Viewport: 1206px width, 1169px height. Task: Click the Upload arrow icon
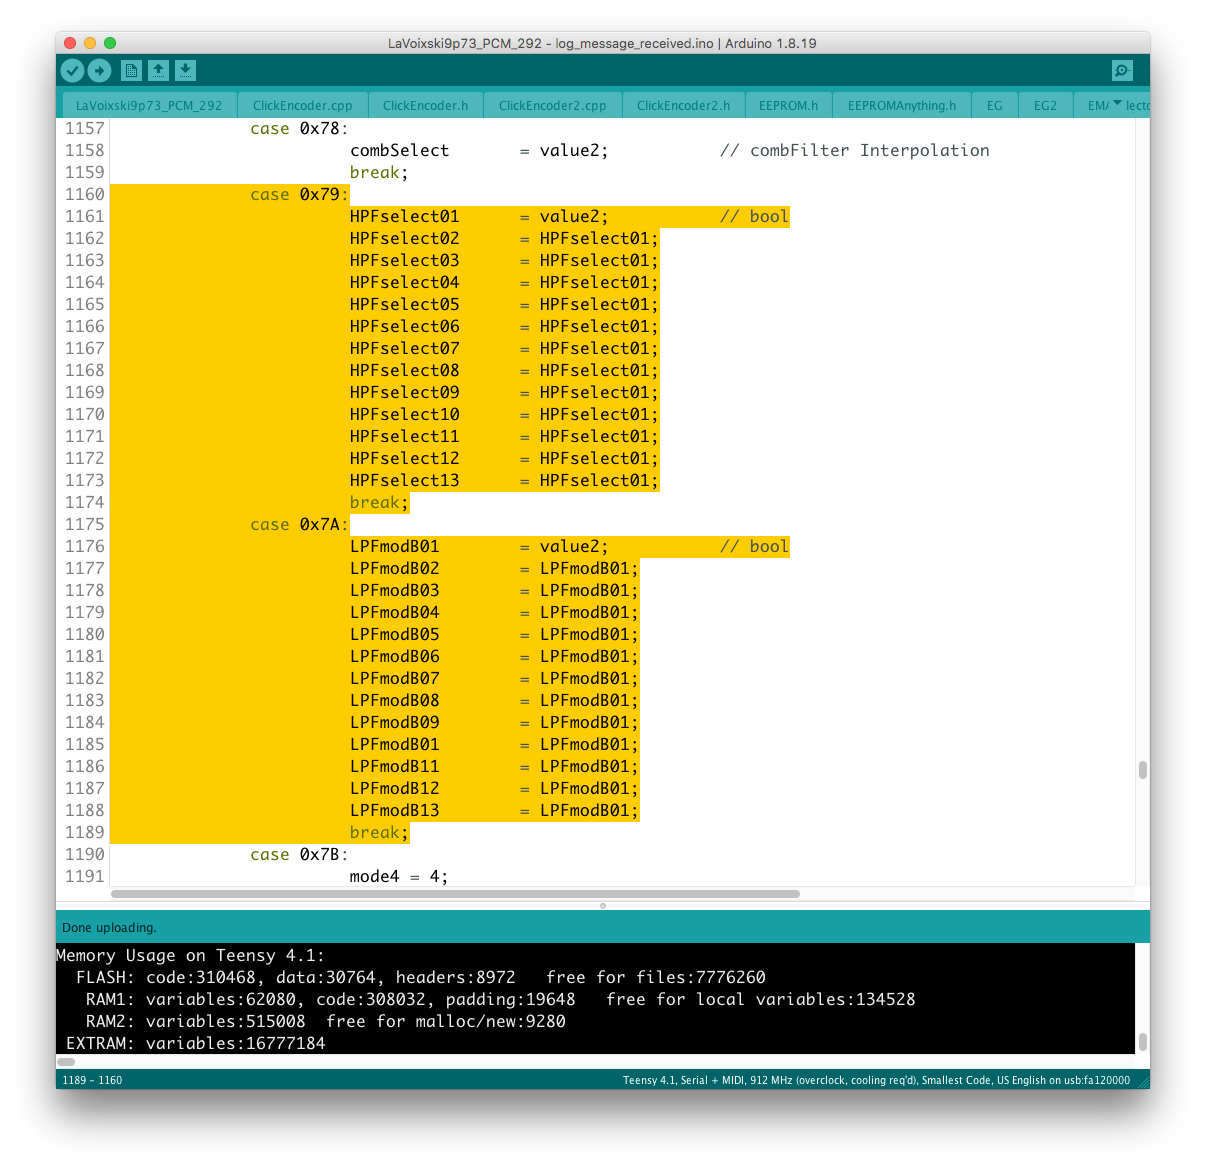pyautogui.click(x=99, y=70)
